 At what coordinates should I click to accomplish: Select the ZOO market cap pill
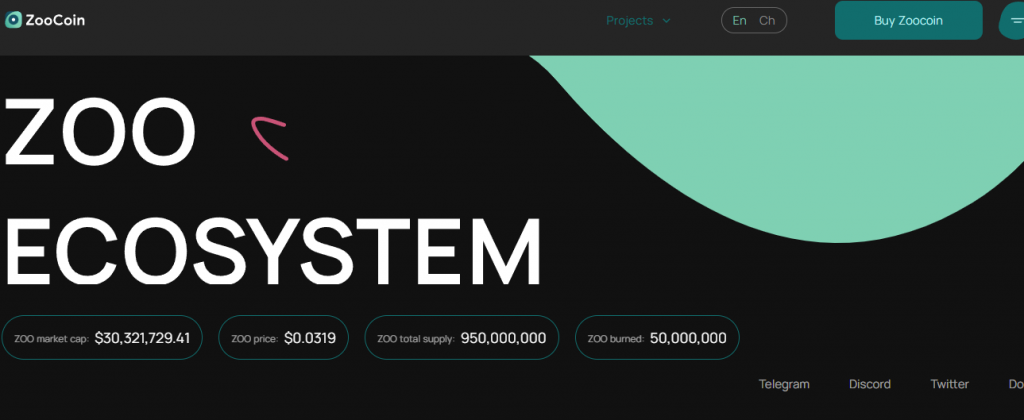[102, 338]
